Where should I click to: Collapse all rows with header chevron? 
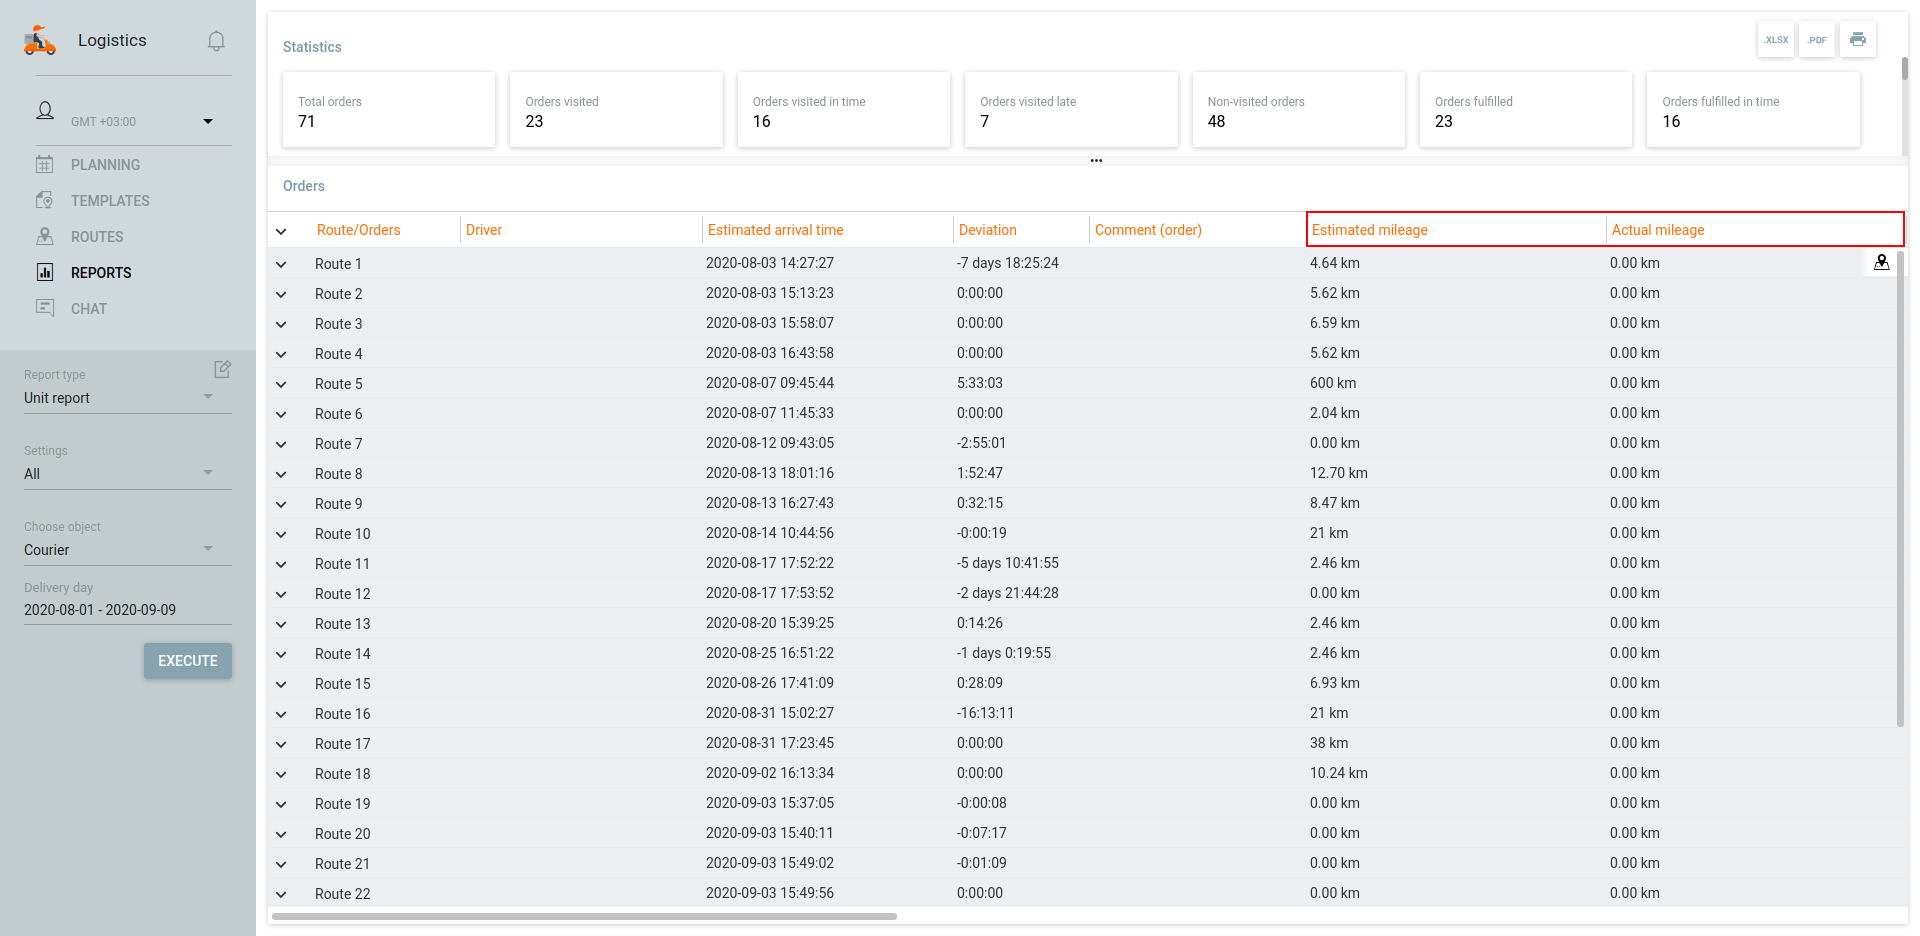click(x=281, y=231)
